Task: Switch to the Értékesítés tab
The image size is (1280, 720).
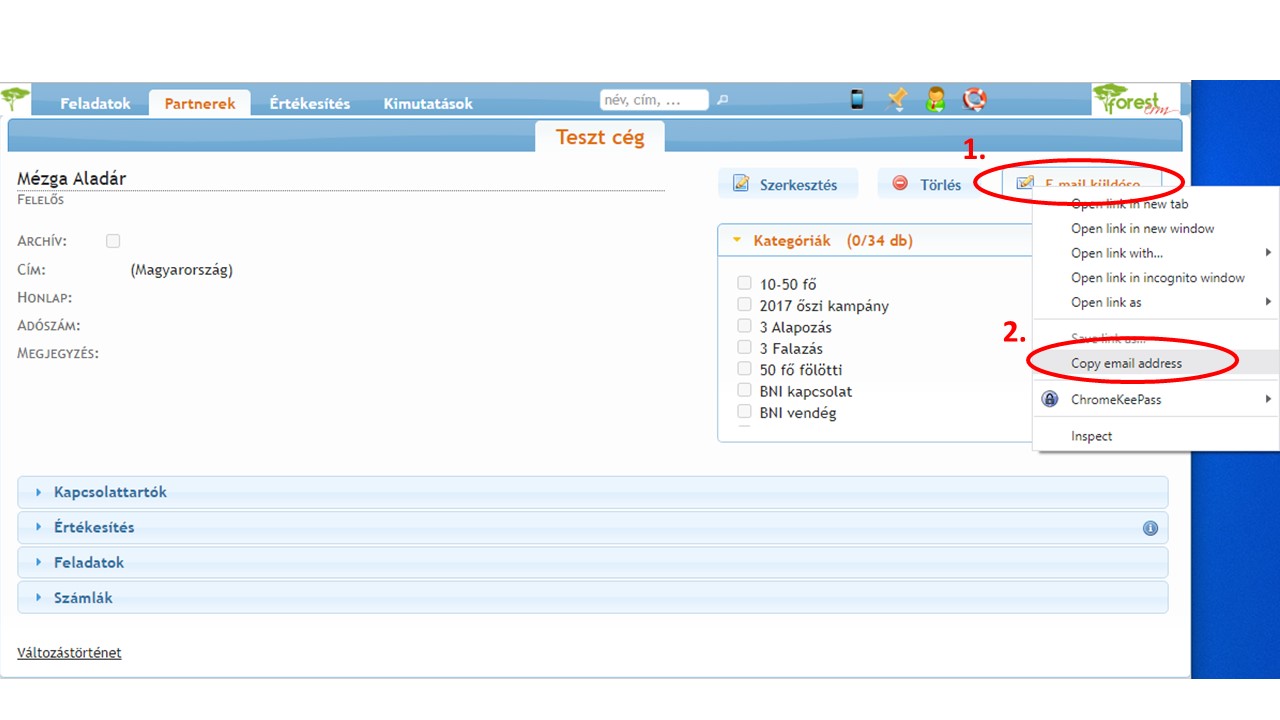Action: 309,103
